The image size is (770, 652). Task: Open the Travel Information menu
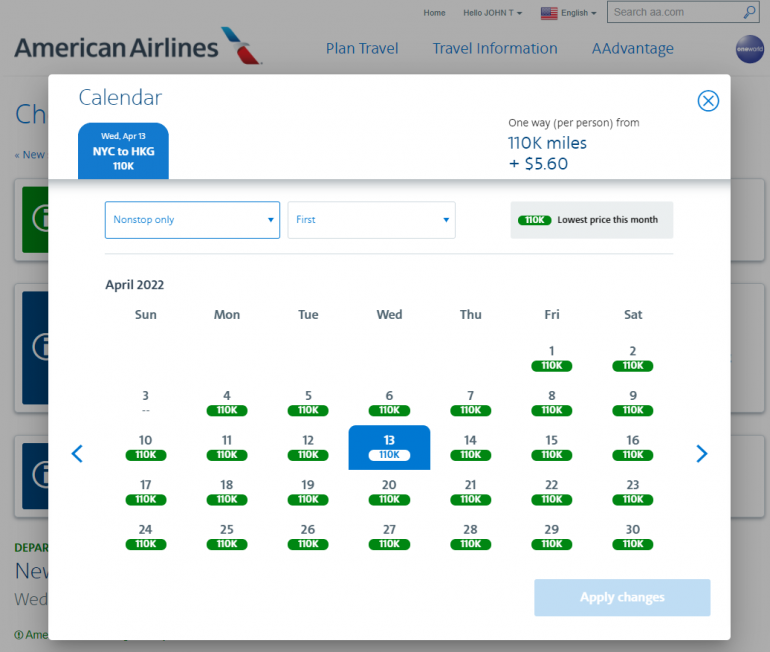pos(495,48)
